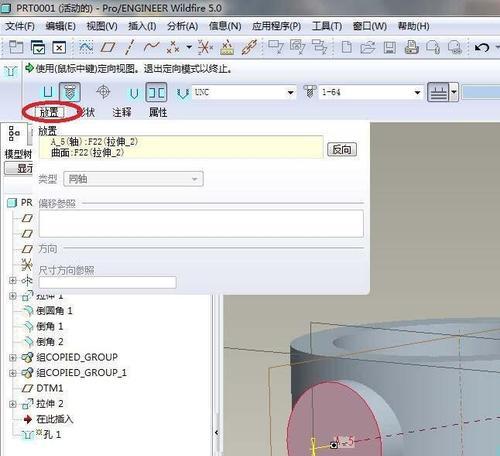Click the model tree tab icon
Screen dimensions: 500x456
[14, 133]
